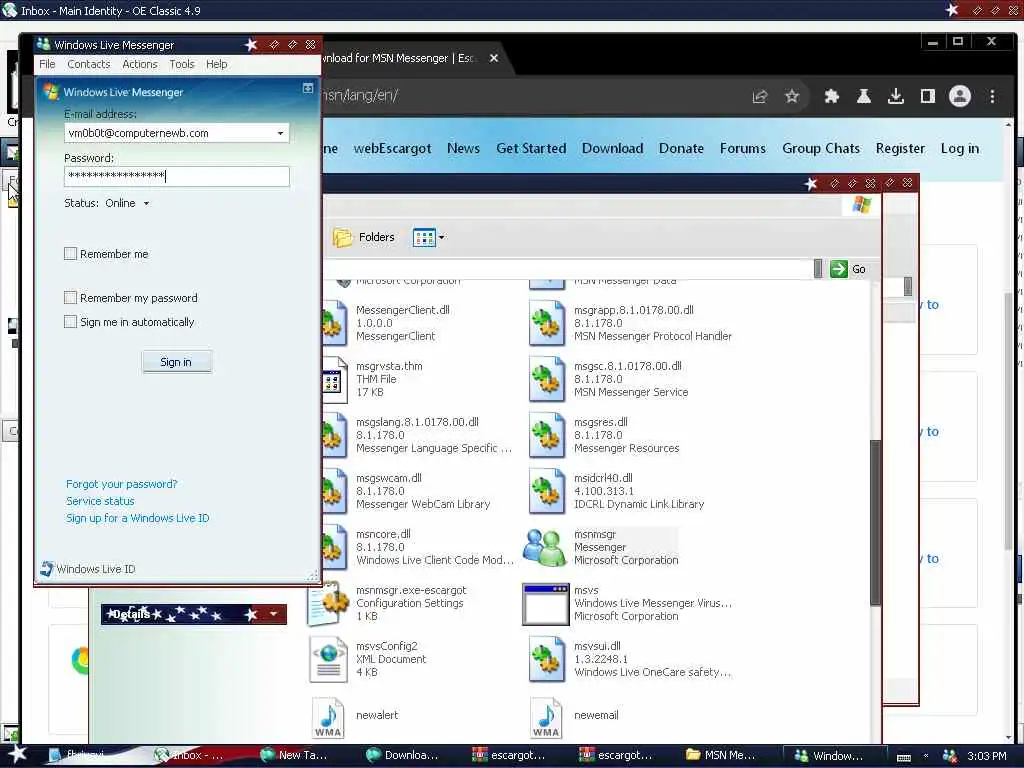Select the msgrvsta.thm file icon
The height and width of the screenshot is (768, 1024).
pyautogui.click(x=334, y=379)
